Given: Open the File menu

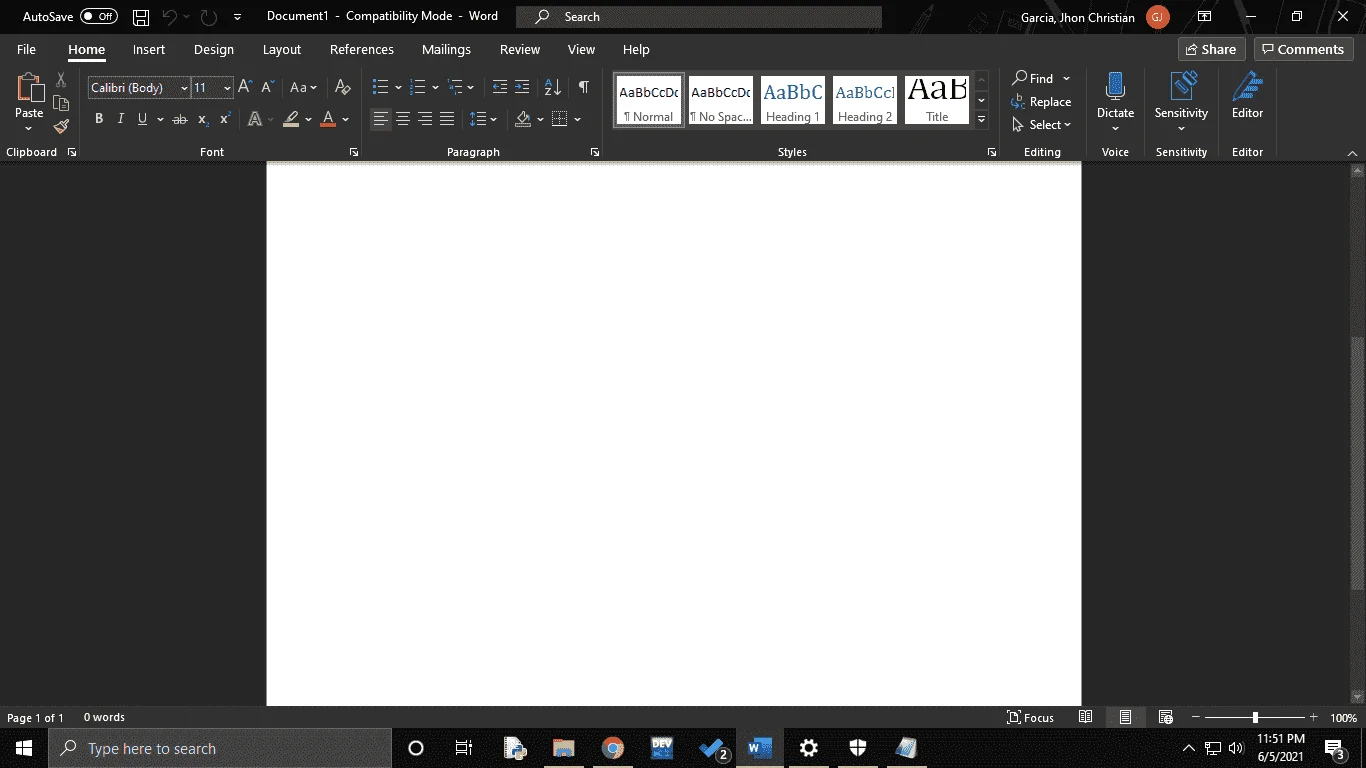Looking at the screenshot, I should [26, 49].
